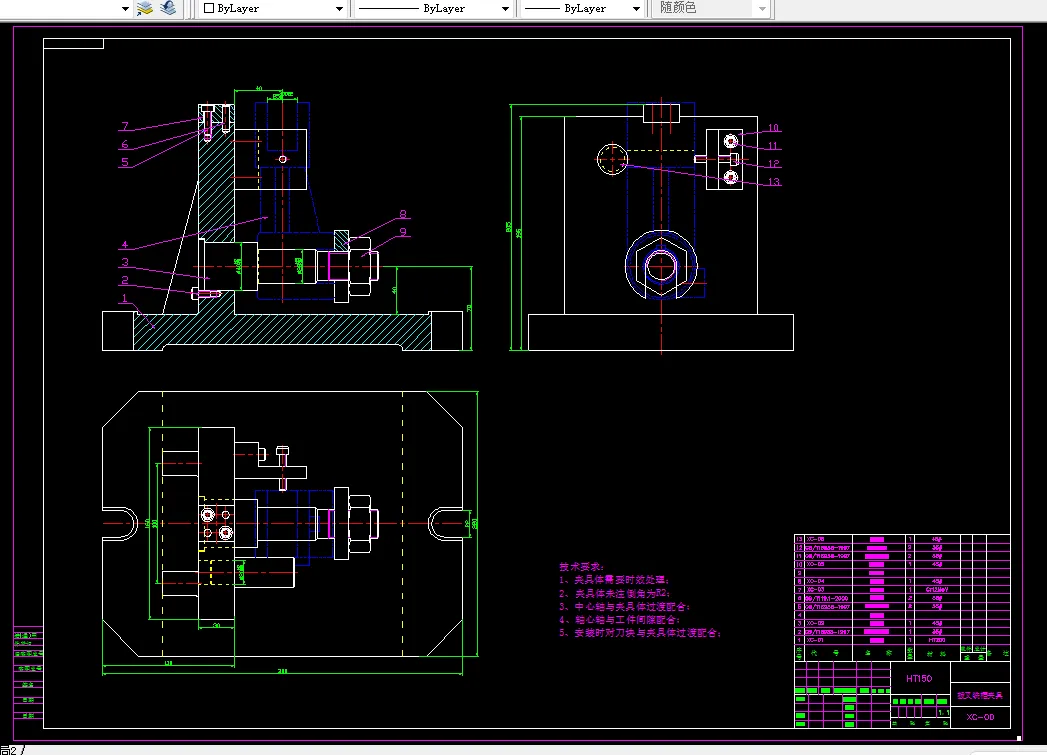The width and height of the screenshot is (1047, 755).
Task: Select part balloon number 4 label
Action: point(125,245)
